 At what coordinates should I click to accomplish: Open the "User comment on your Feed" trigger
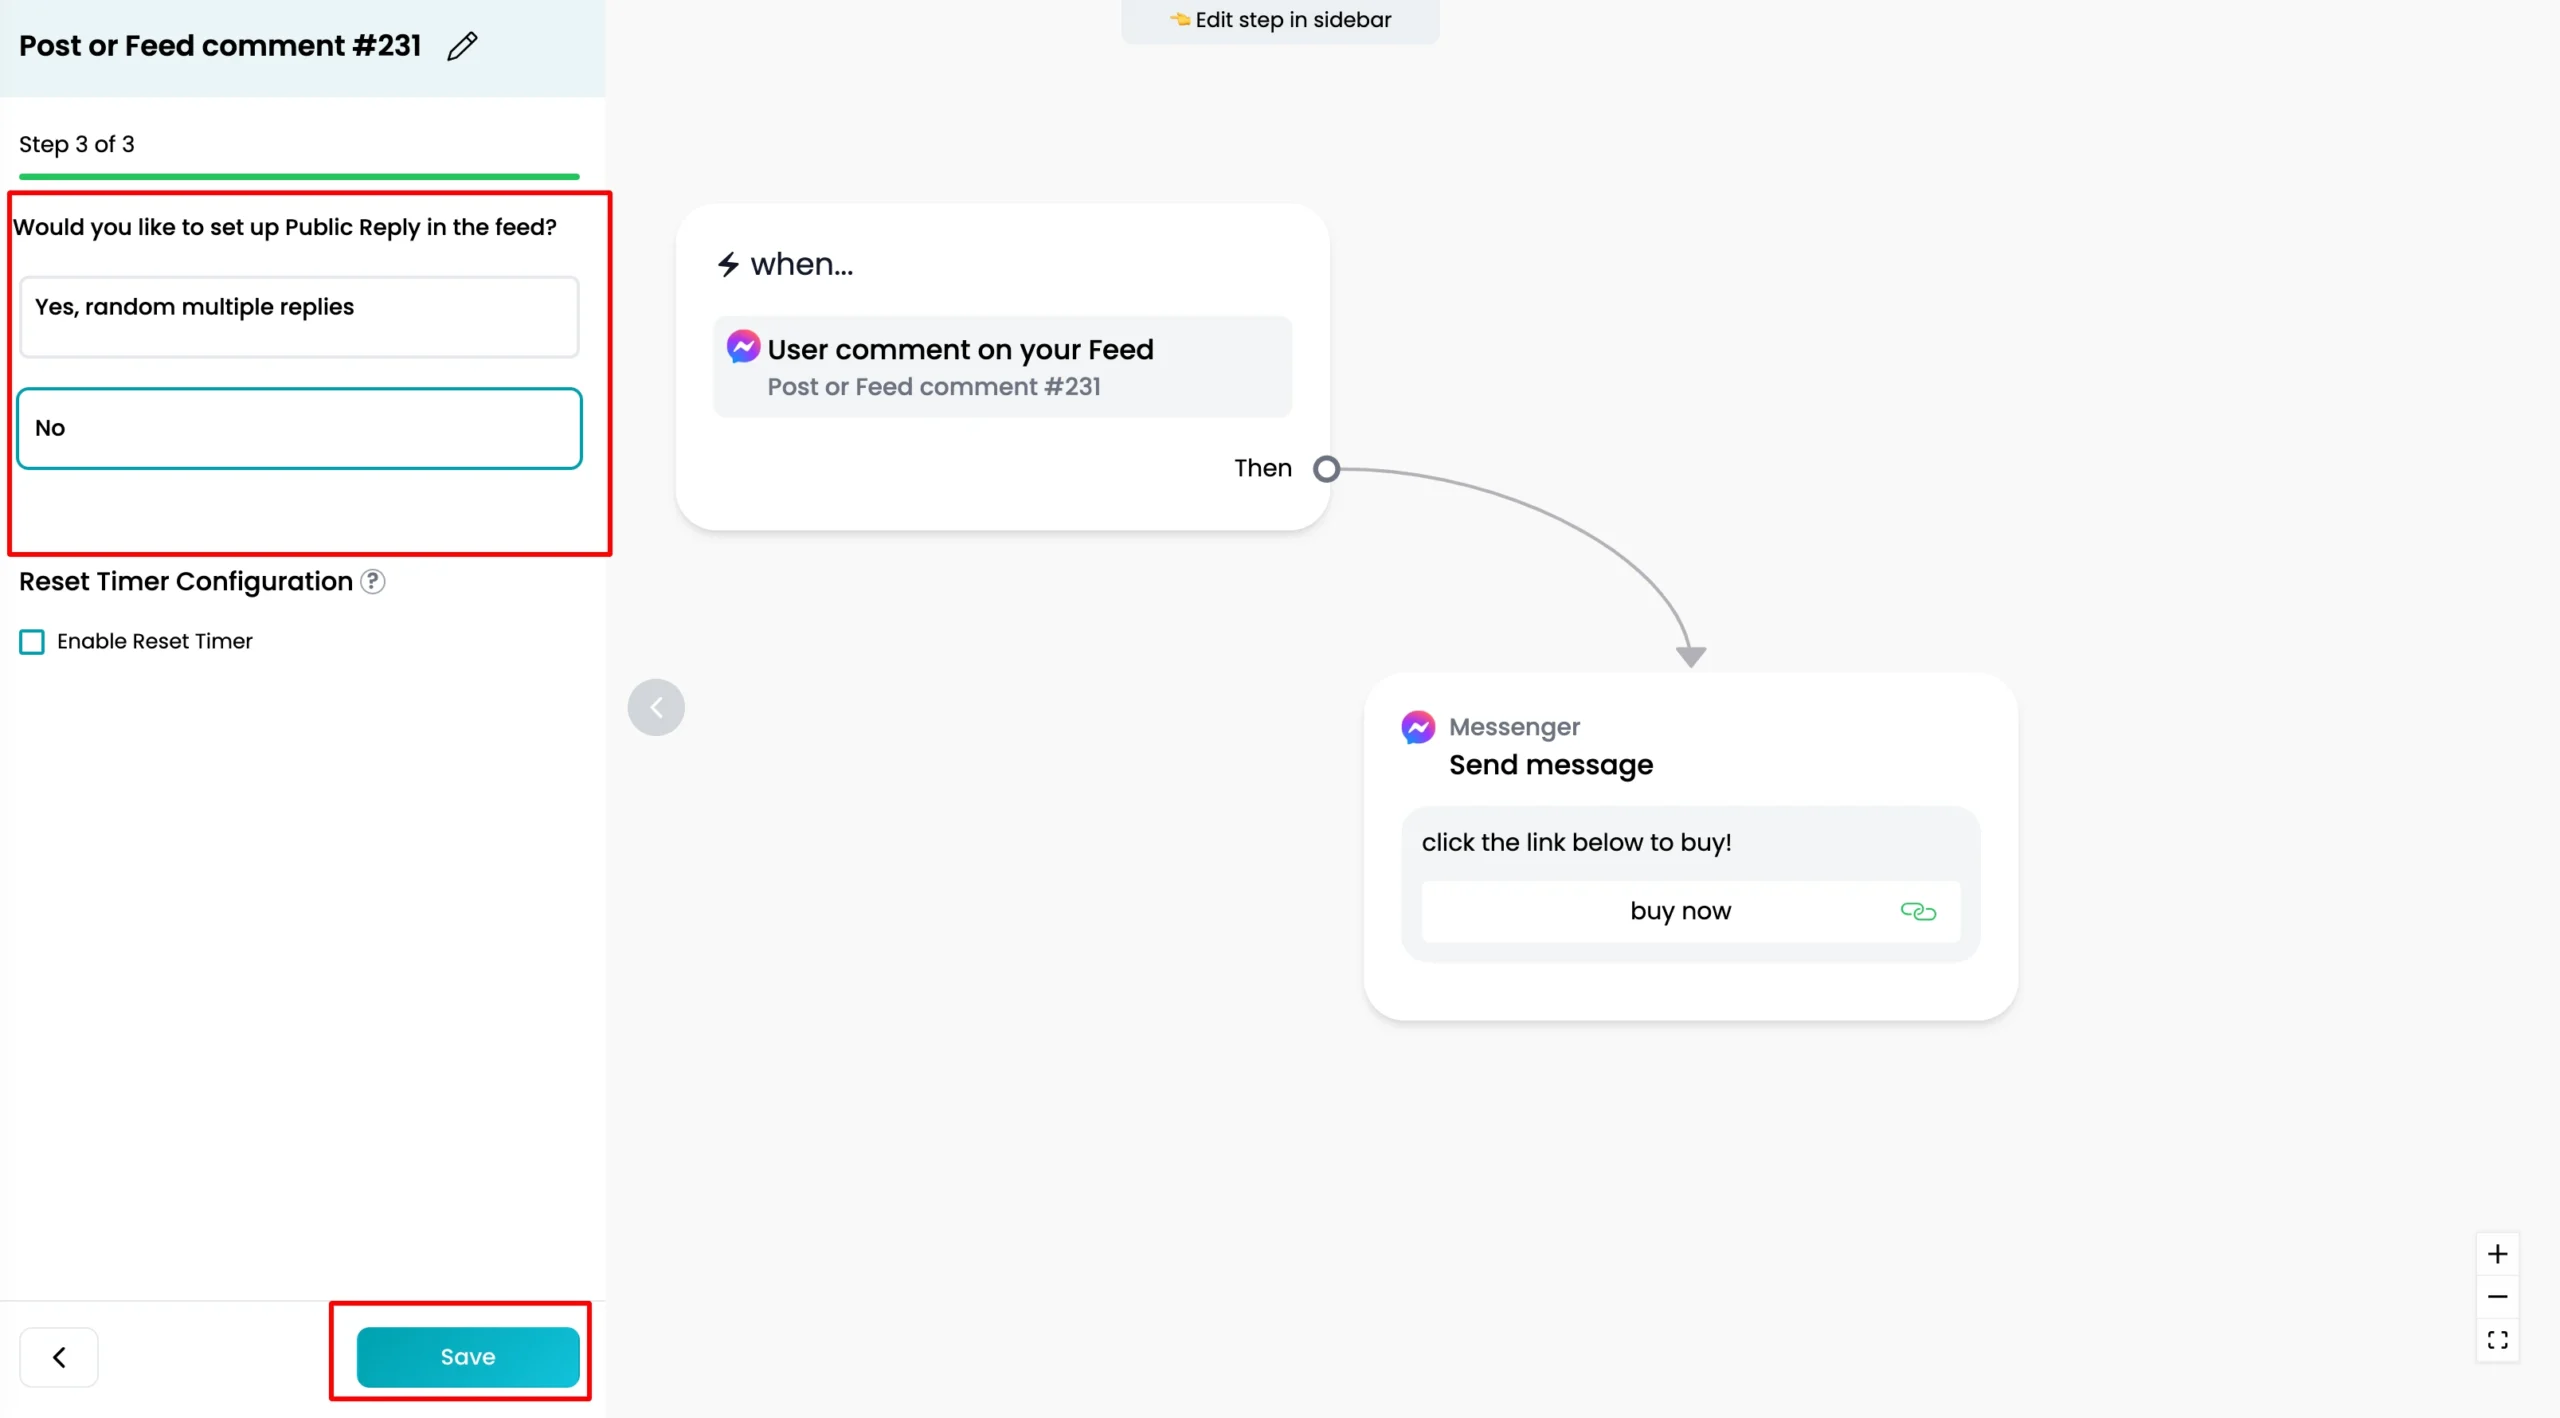[x=1002, y=367]
